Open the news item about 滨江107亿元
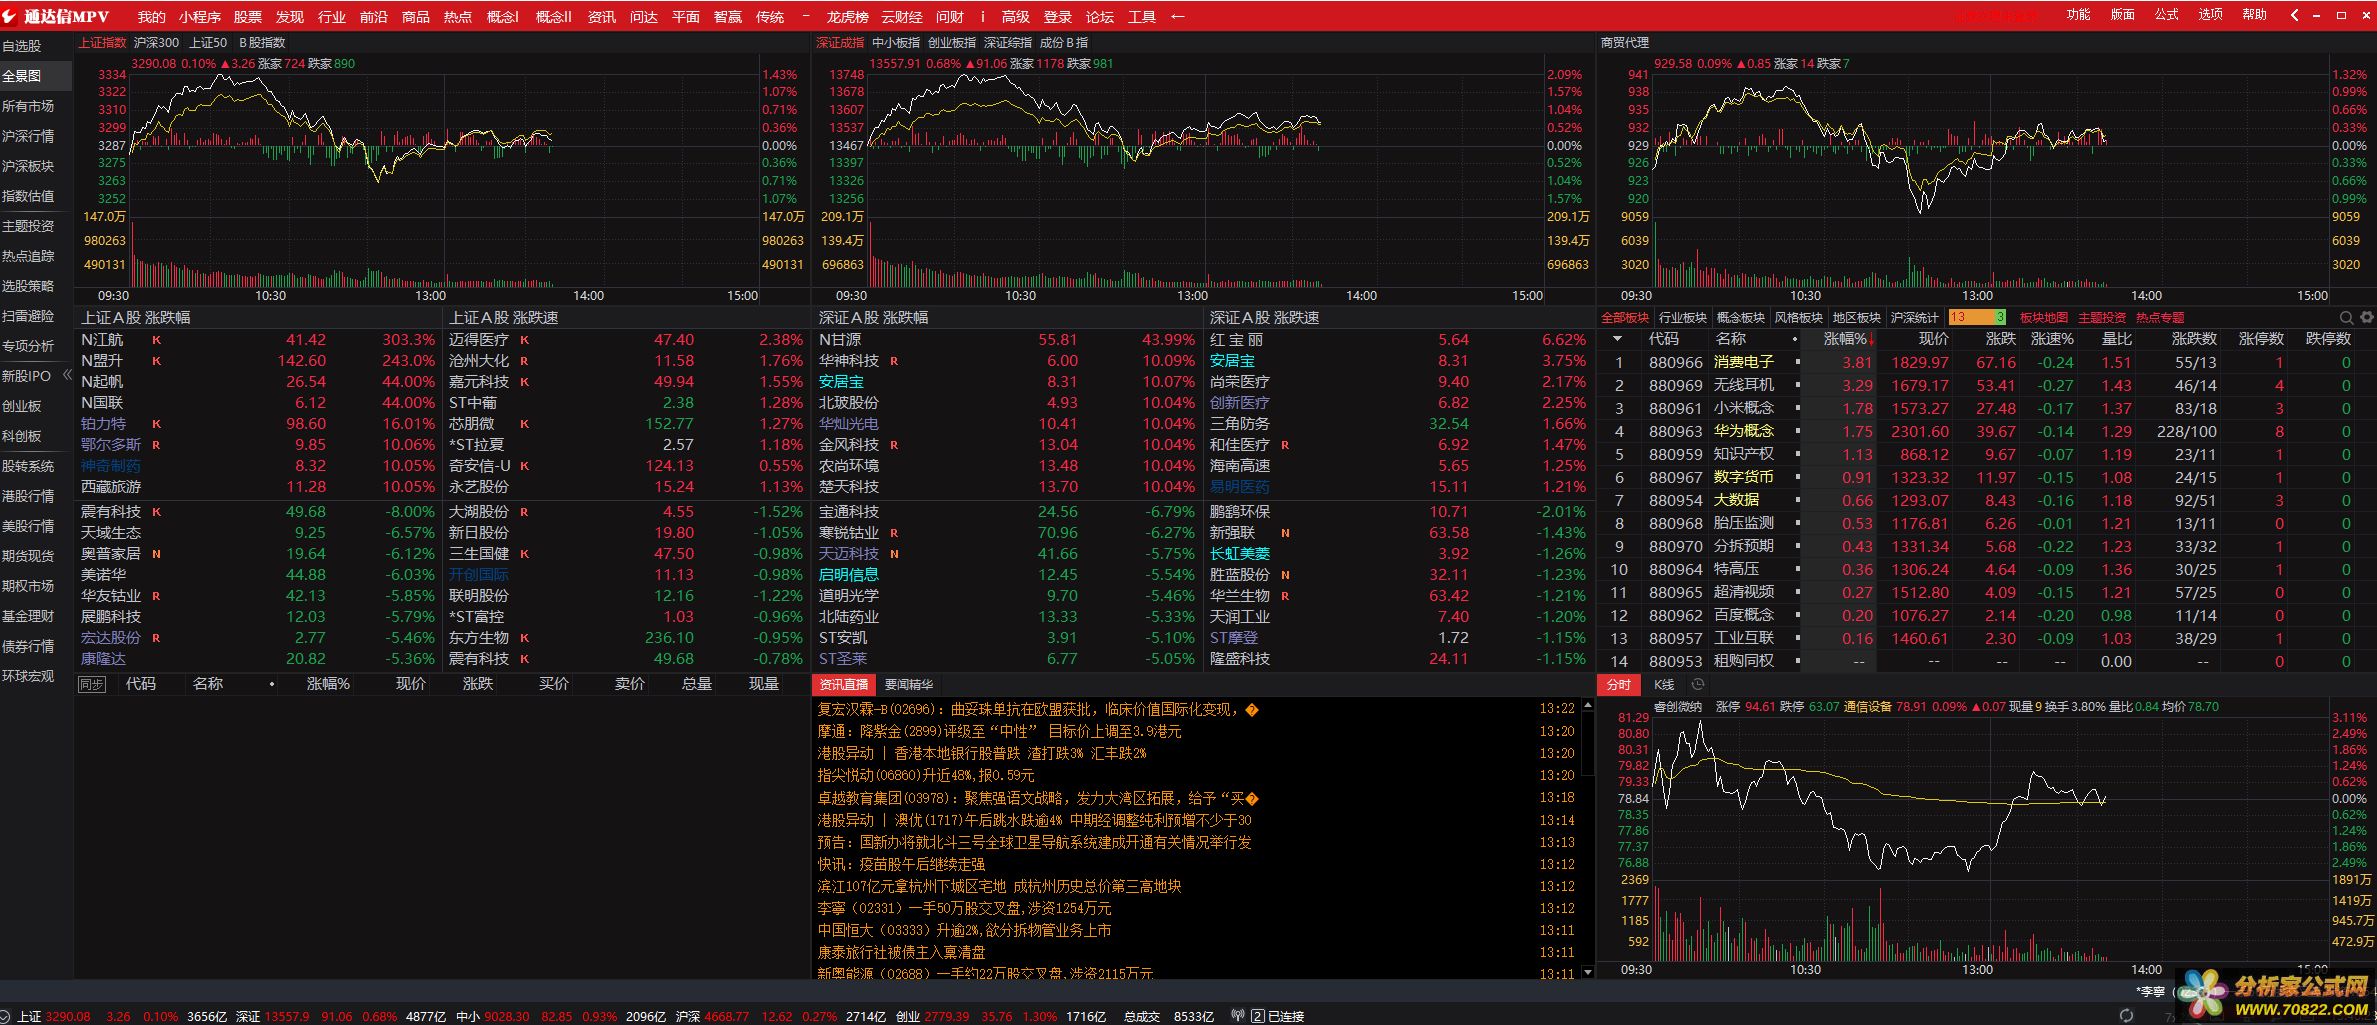 999,887
